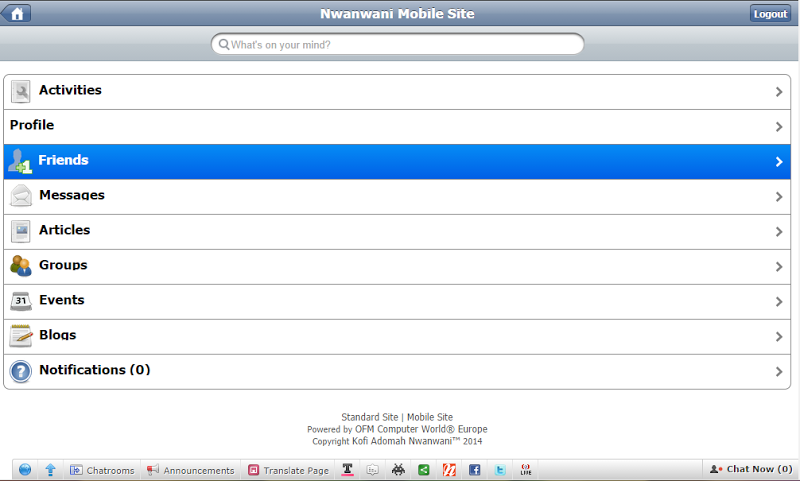Expand the Messages chevron arrow

coord(779,197)
